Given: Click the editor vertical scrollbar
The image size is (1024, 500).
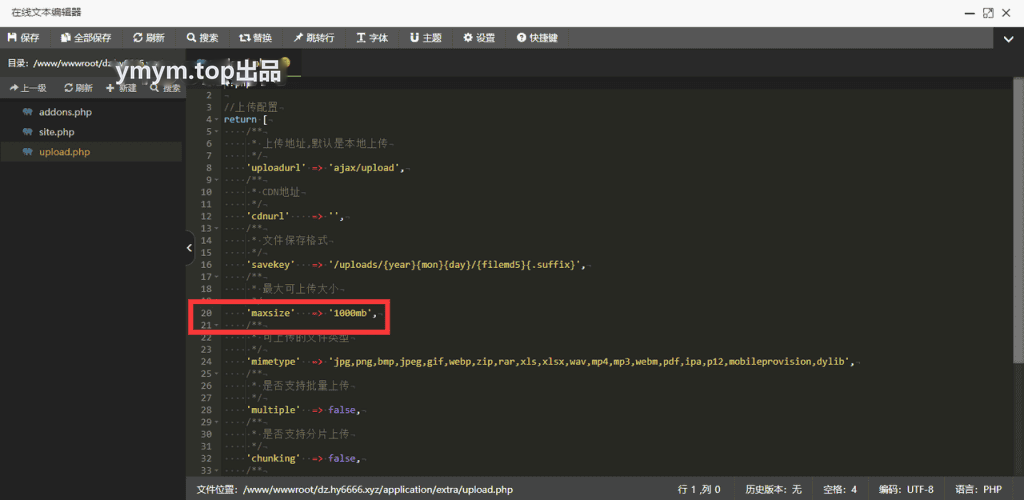Looking at the screenshot, I should [1019, 222].
